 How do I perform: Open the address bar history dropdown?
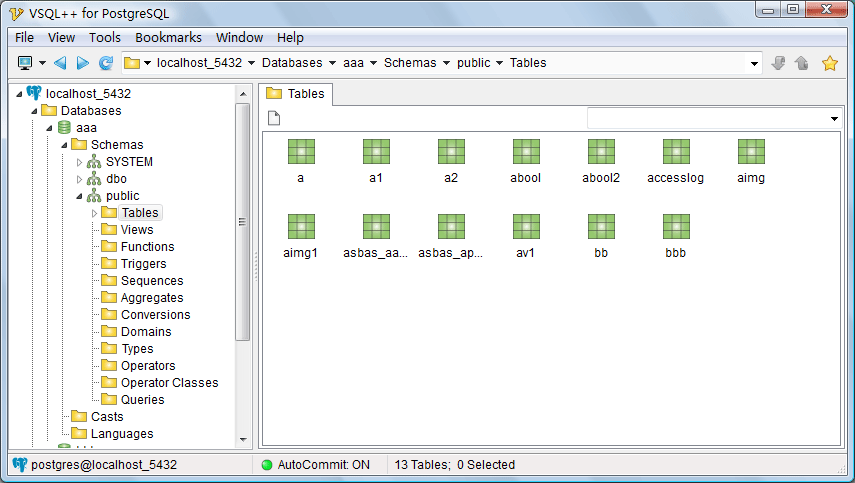(755, 63)
